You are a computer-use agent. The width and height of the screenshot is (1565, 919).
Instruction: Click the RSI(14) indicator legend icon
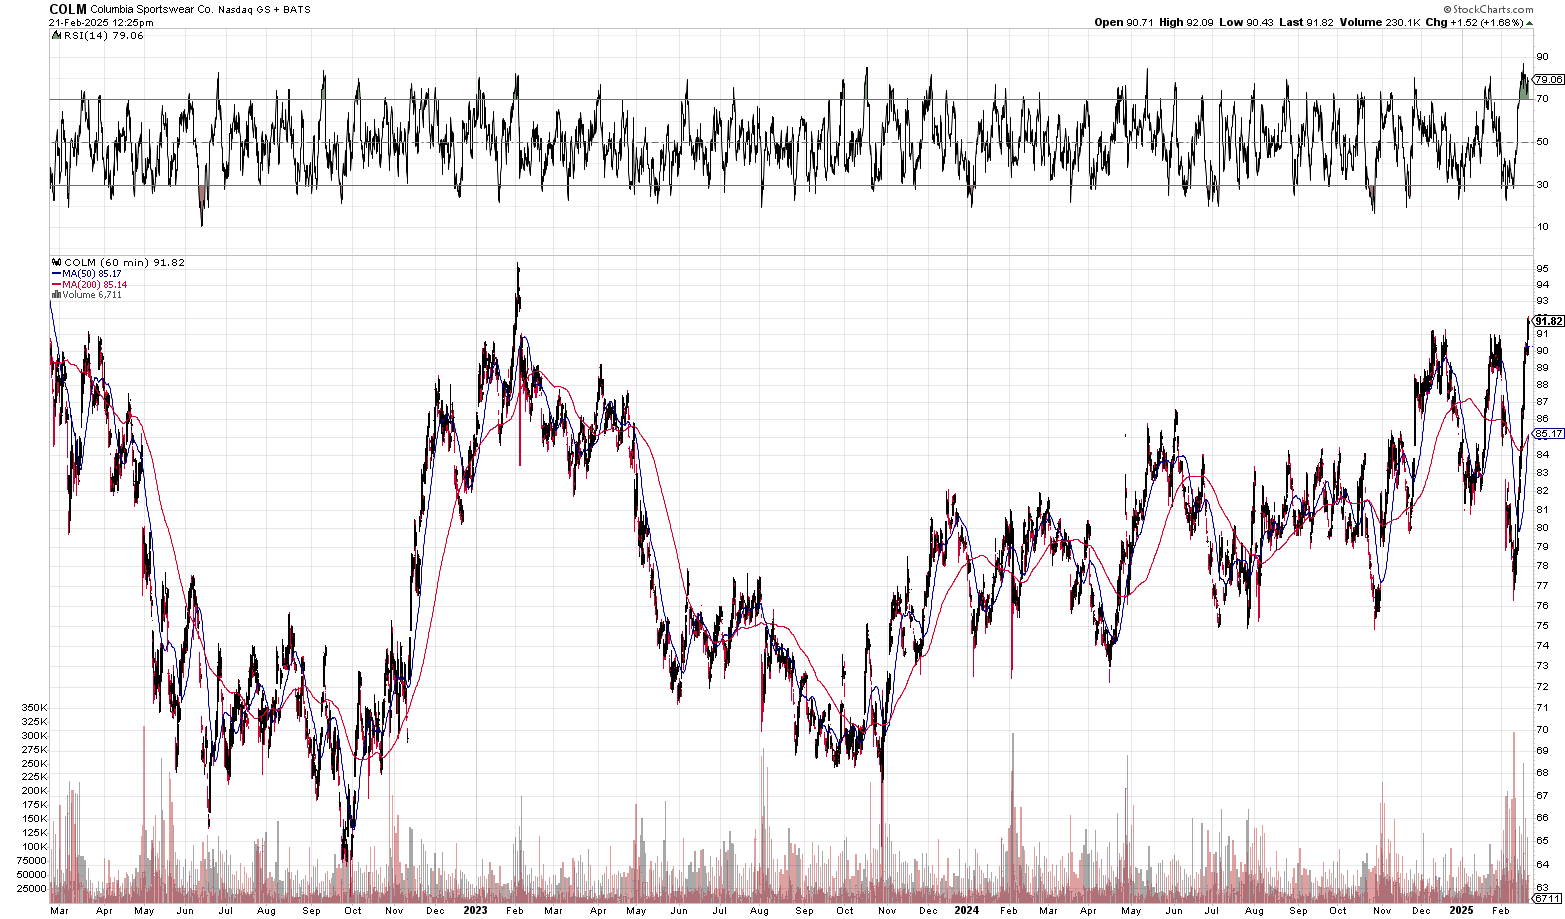(55, 36)
